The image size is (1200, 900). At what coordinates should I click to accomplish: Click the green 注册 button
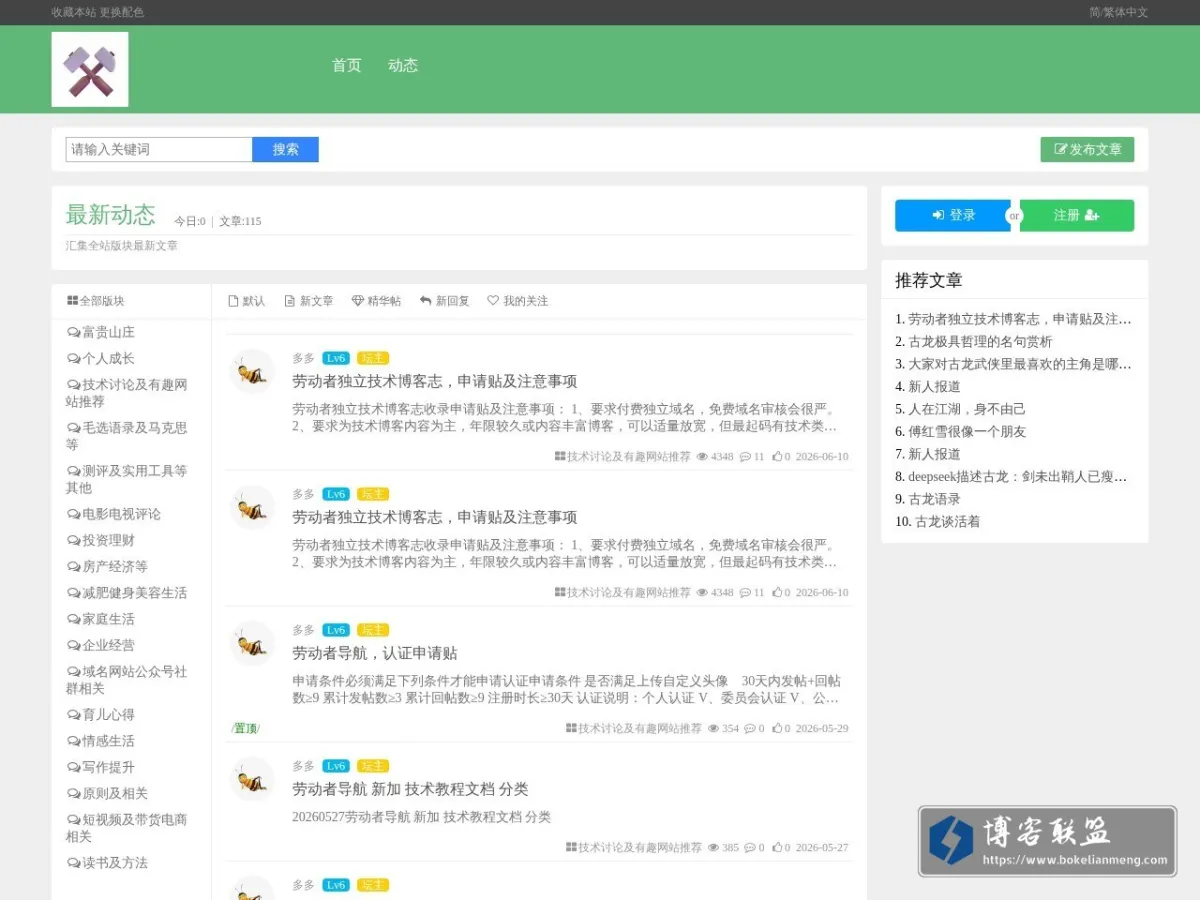1077,215
